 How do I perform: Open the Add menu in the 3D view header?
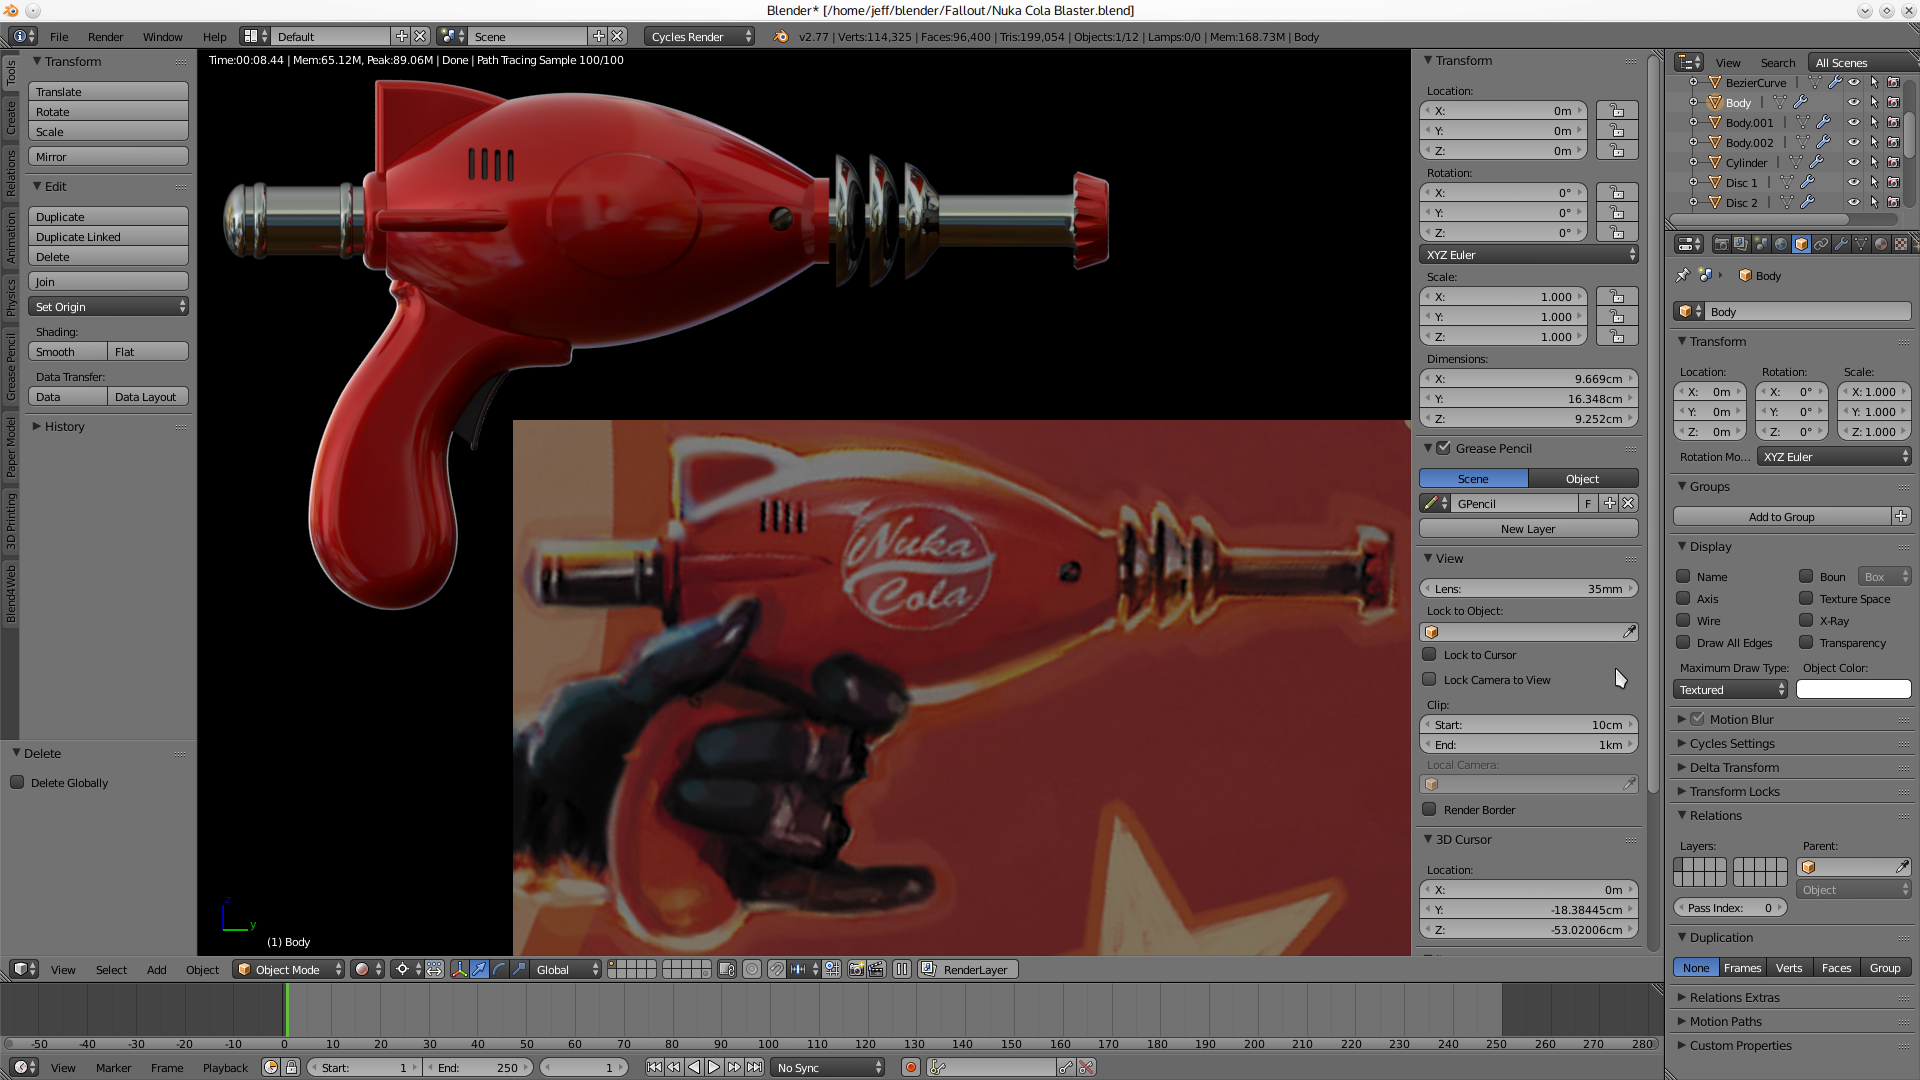(156, 969)
